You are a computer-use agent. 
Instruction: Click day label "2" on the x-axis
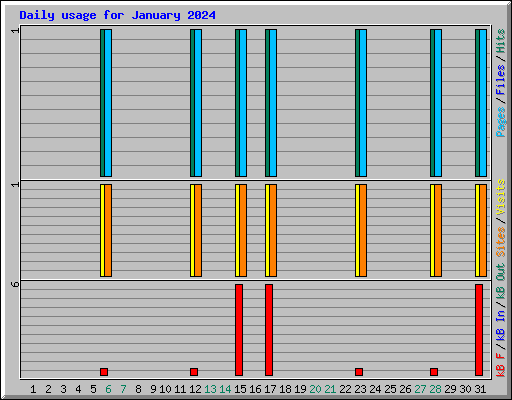click(48, 389)
